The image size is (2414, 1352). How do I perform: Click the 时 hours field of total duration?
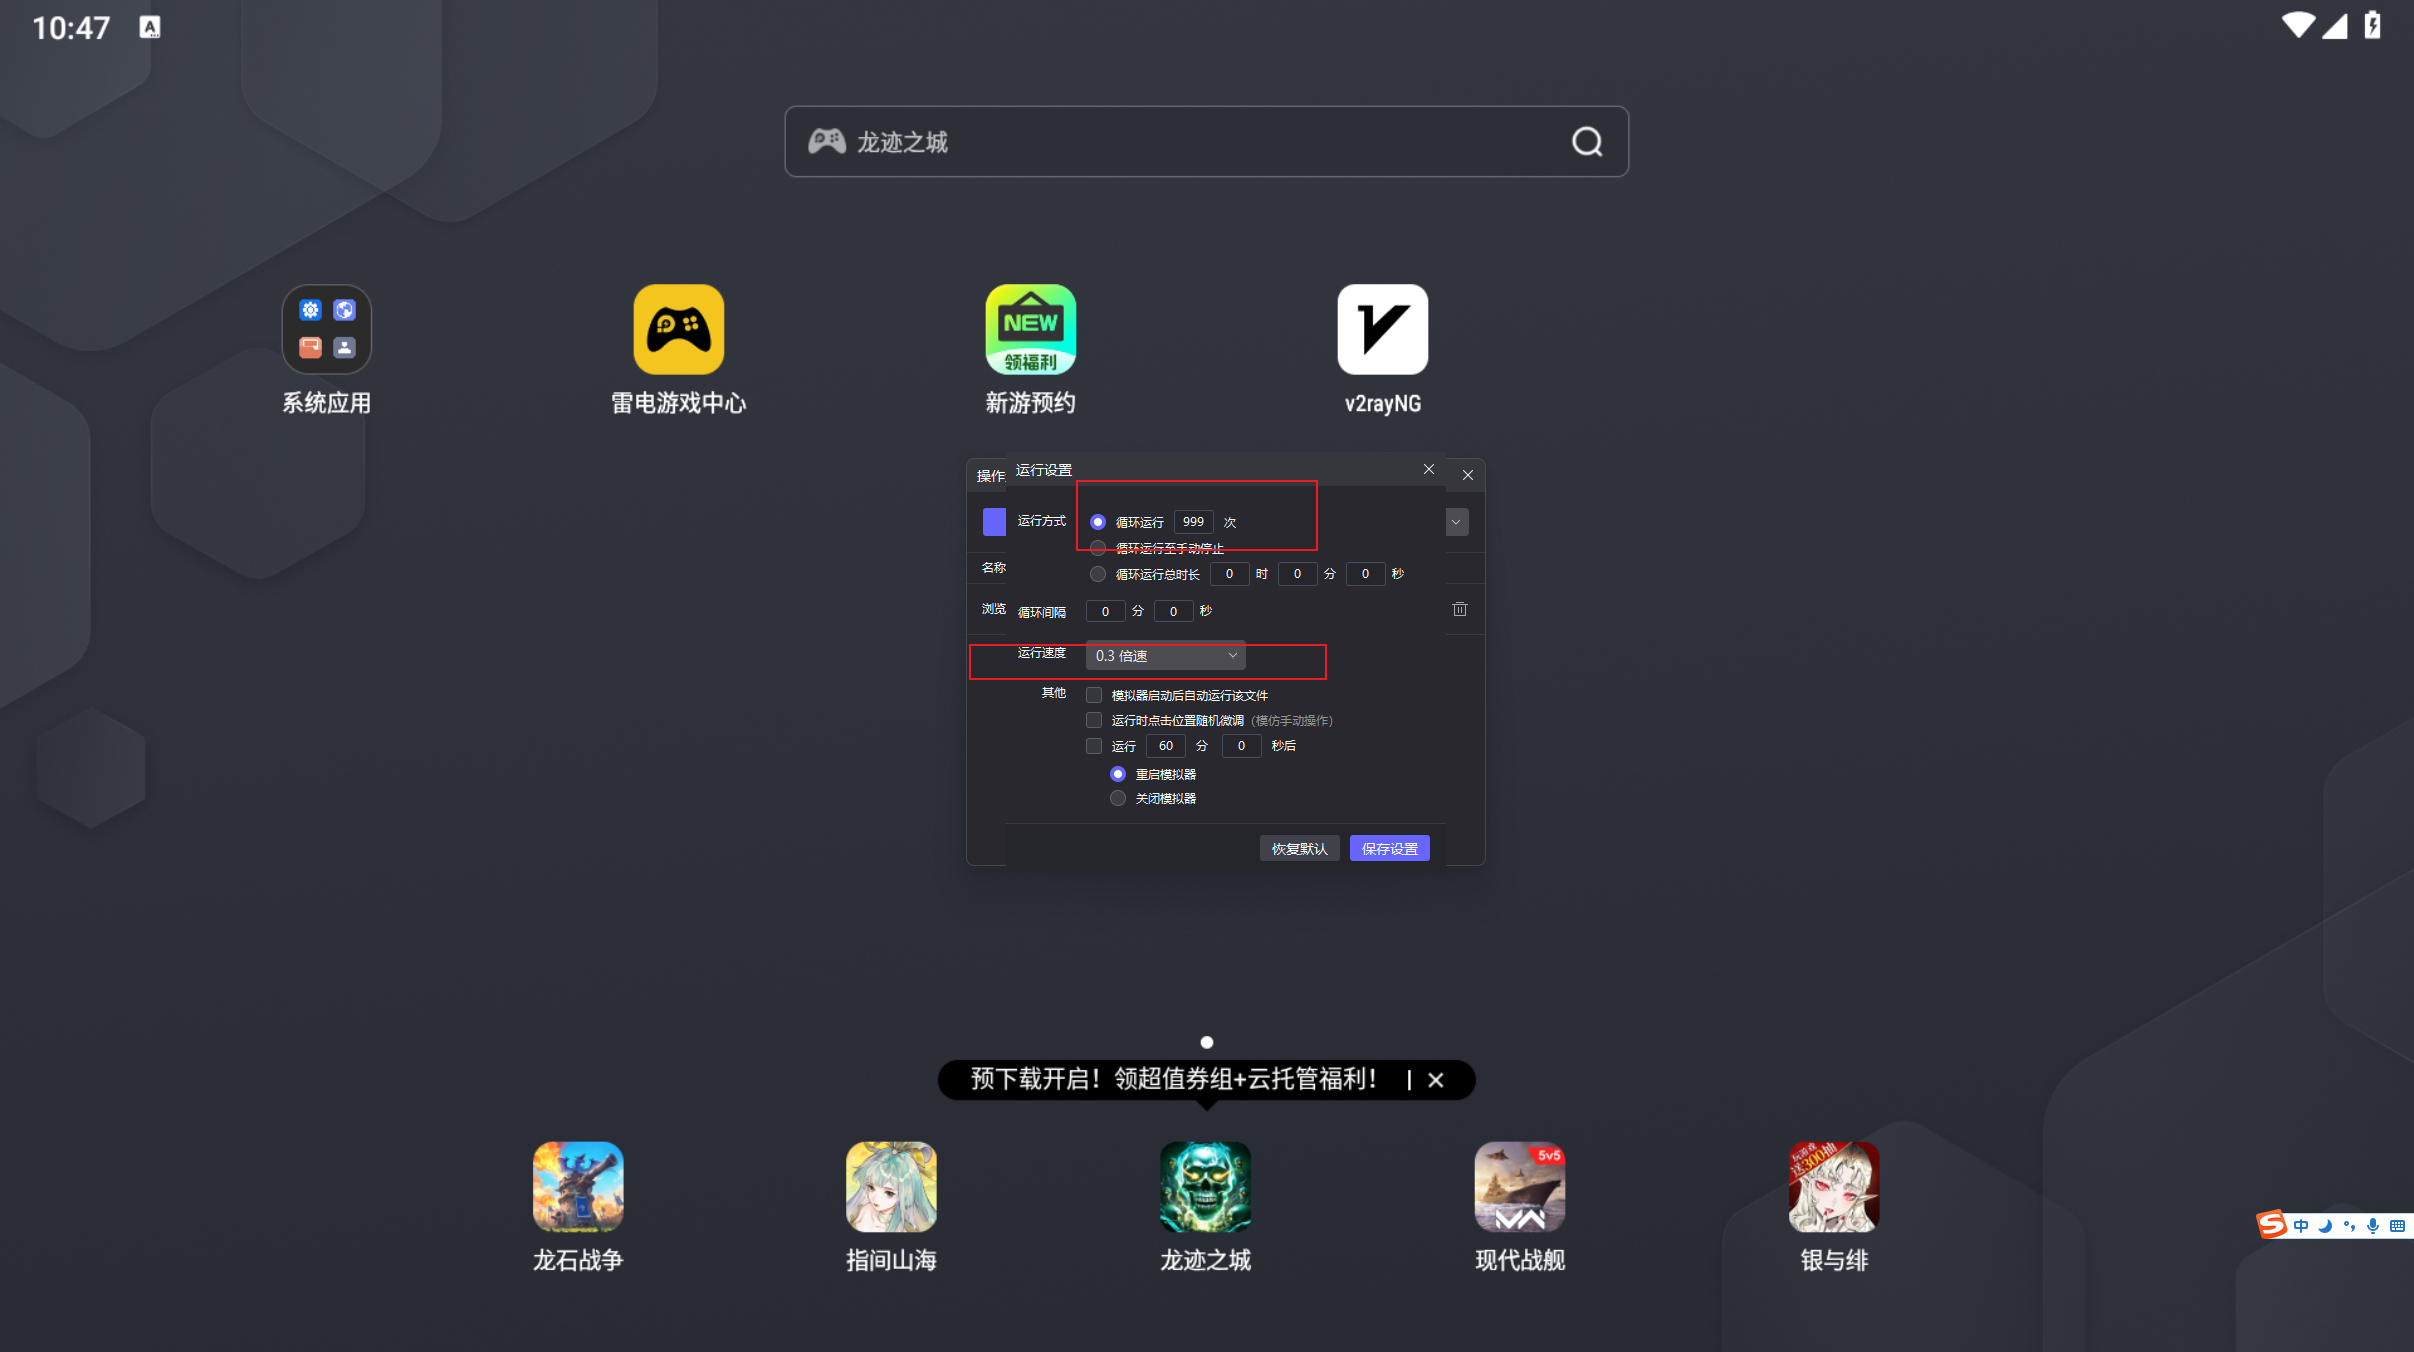click(1230, 574)
